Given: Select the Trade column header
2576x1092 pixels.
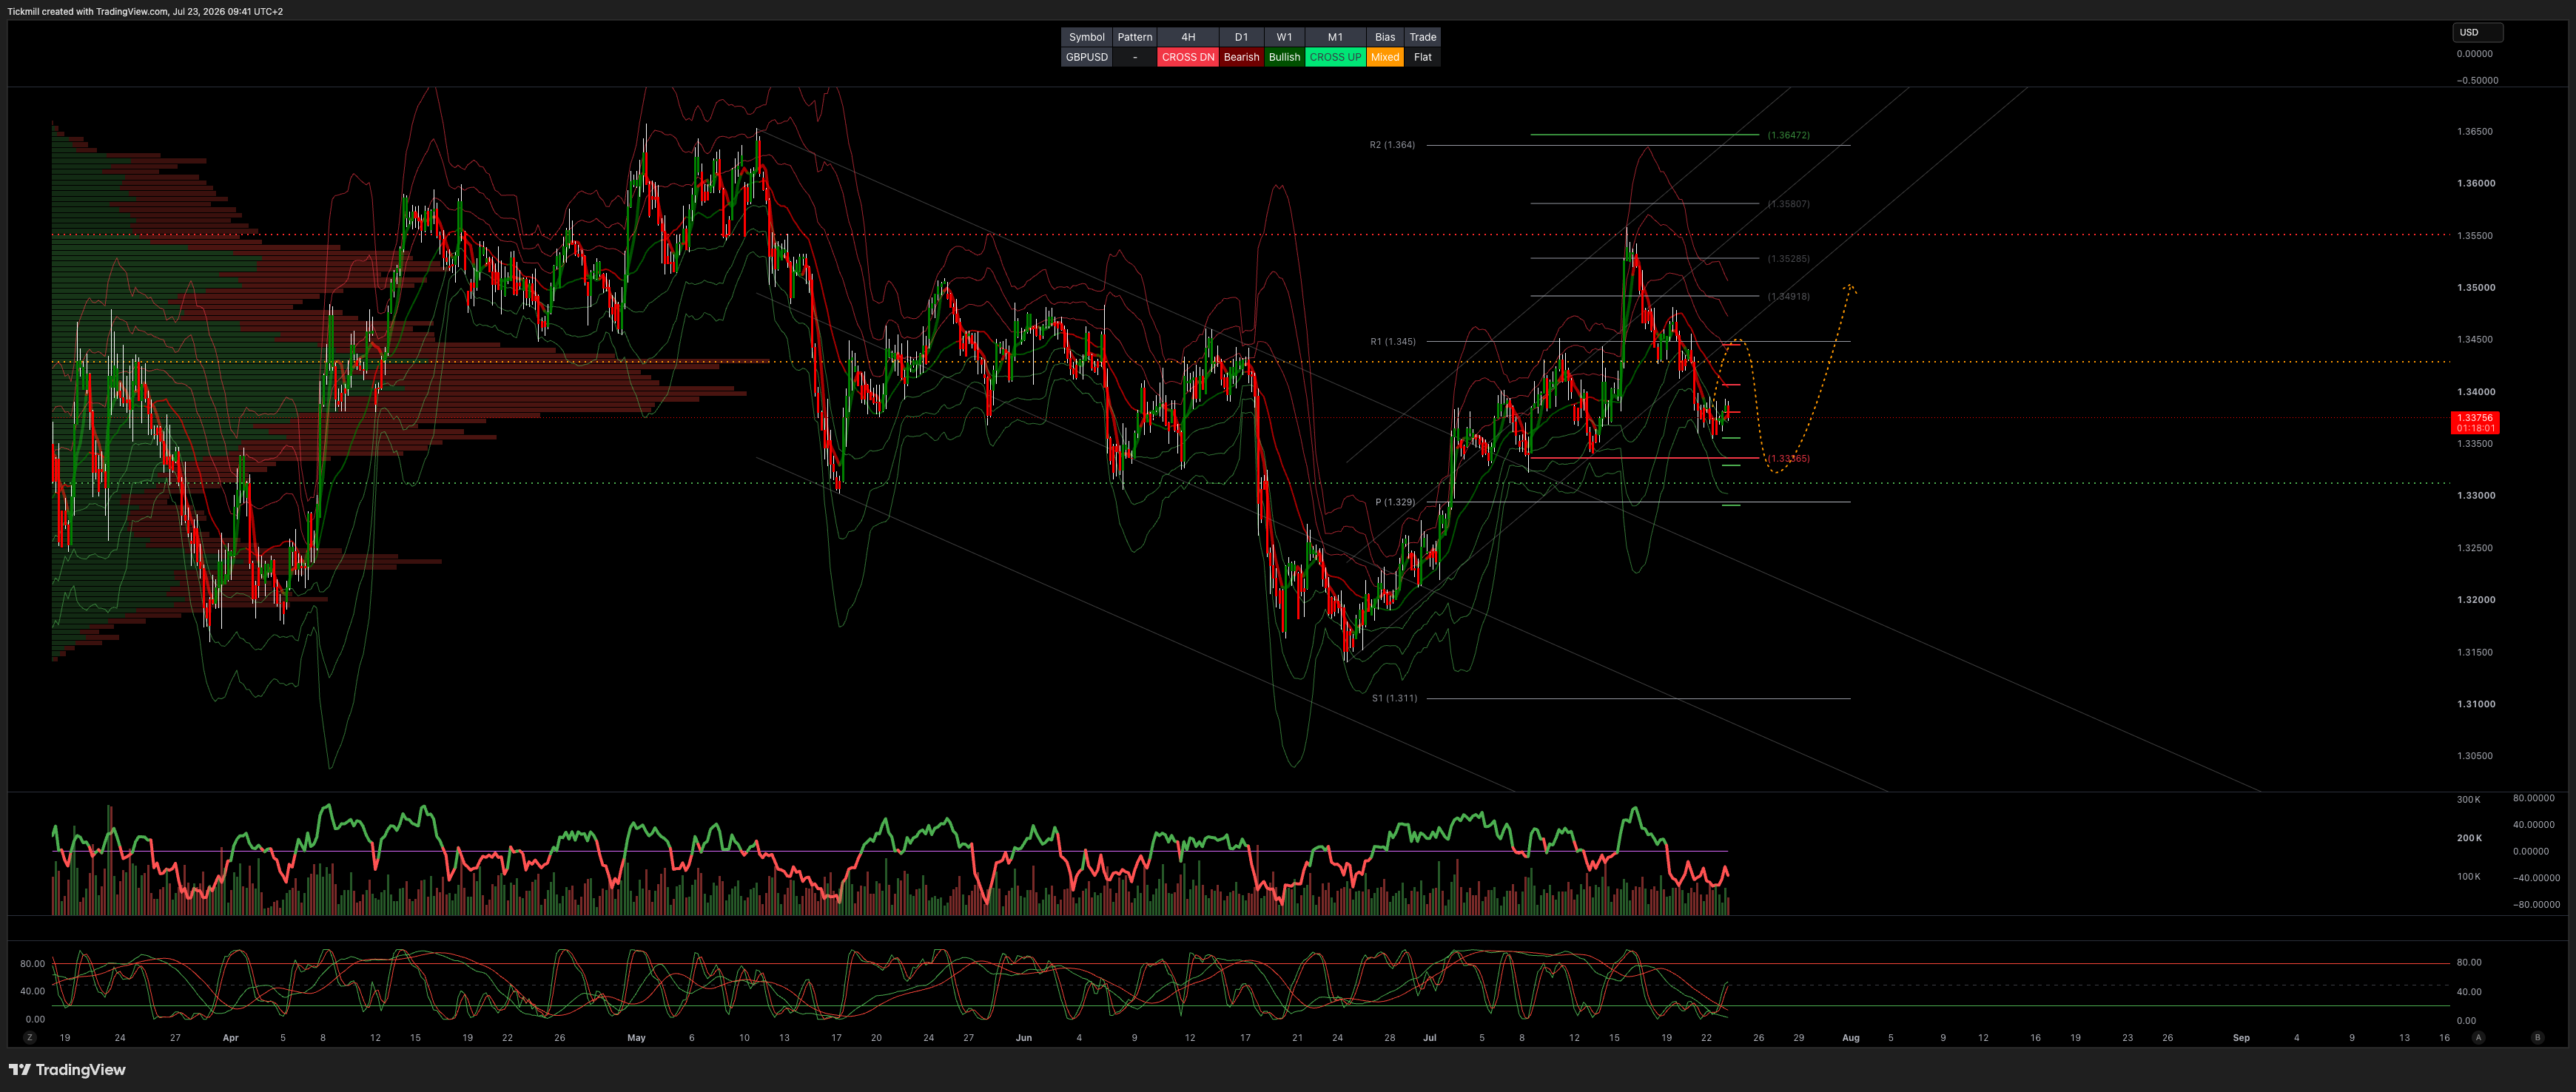Looking at the screenshot, I should click(1422, 37).
